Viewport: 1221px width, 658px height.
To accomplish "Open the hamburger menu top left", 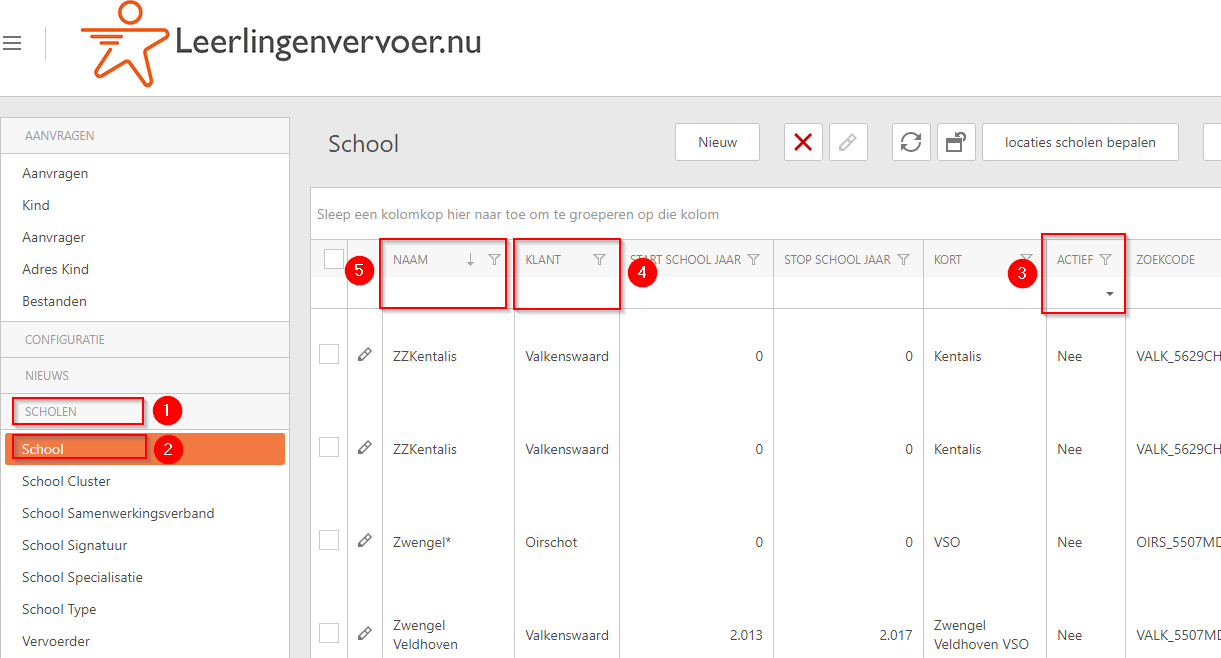I will [x=12, y=42].
